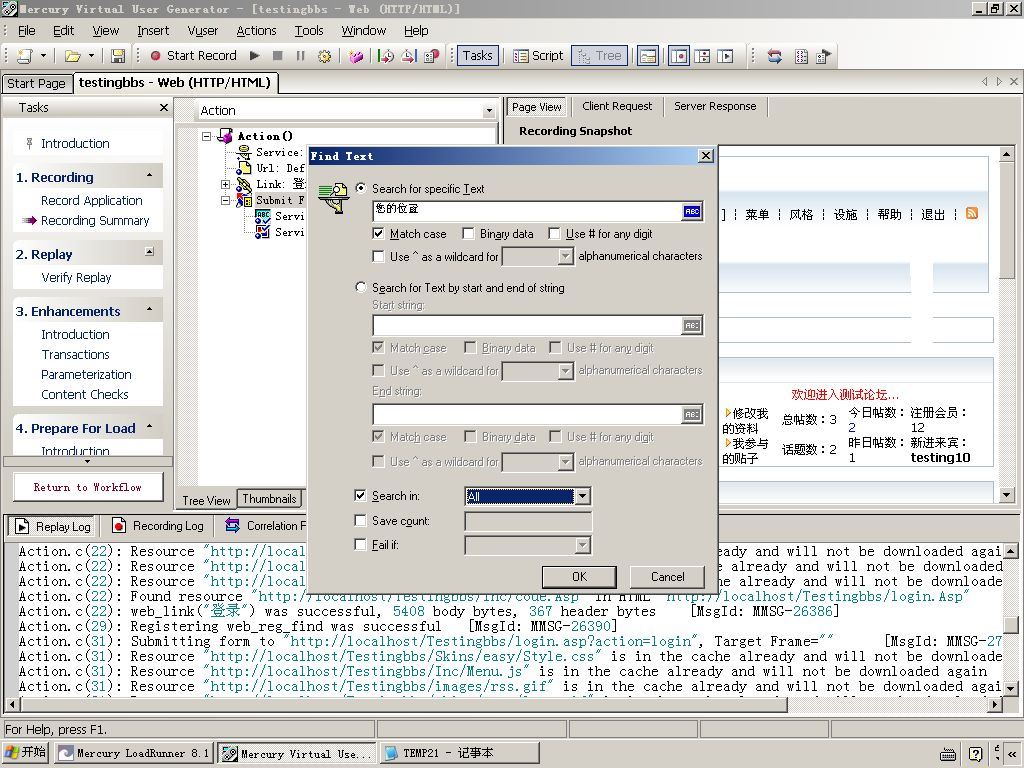Switch to Tree View bottom tab
This screenshot has width=1024, height=768.
[206, 500]
